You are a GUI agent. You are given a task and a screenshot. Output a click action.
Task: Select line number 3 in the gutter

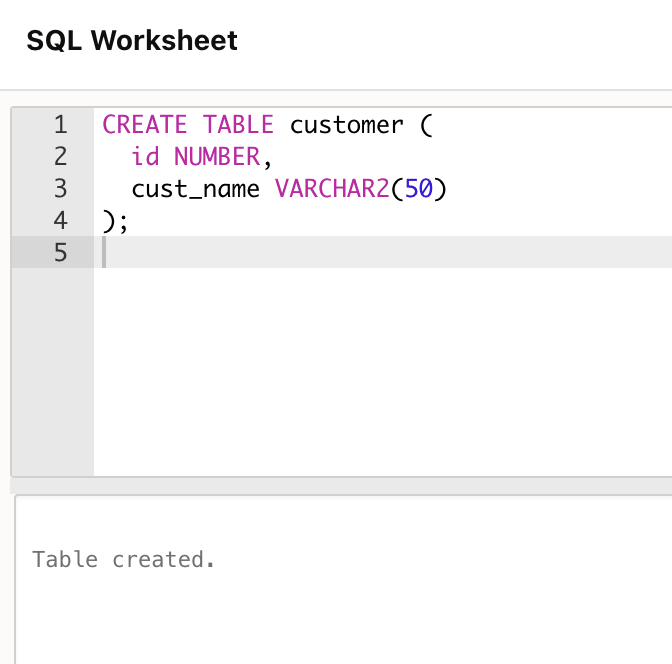[60, 189]
